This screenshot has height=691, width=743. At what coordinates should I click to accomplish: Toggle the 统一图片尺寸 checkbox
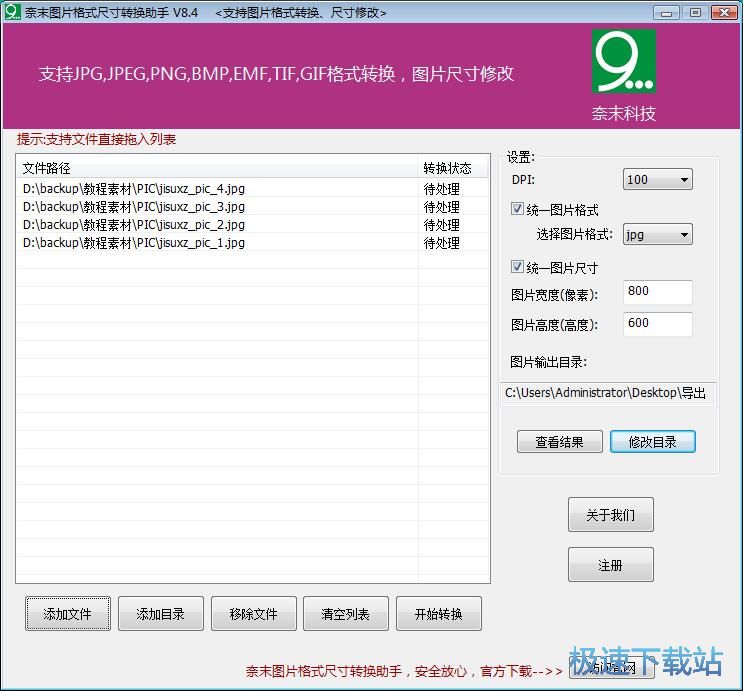pos(517,267)
